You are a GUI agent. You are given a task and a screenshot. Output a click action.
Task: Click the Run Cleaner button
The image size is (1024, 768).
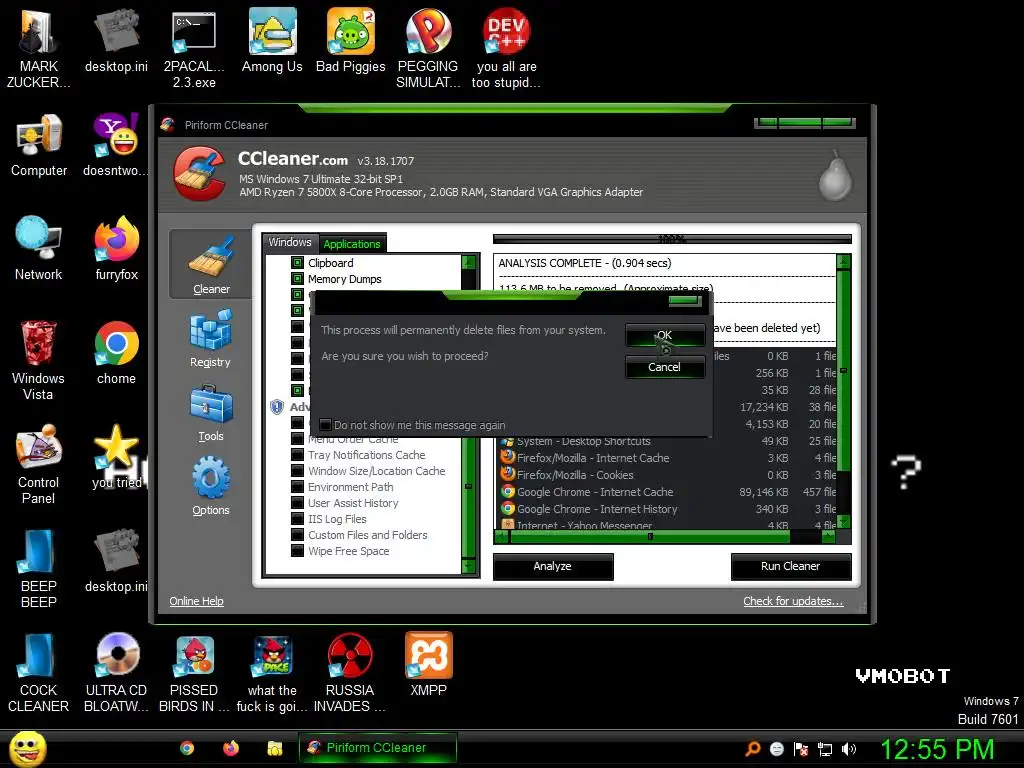[x=790, y=566]
